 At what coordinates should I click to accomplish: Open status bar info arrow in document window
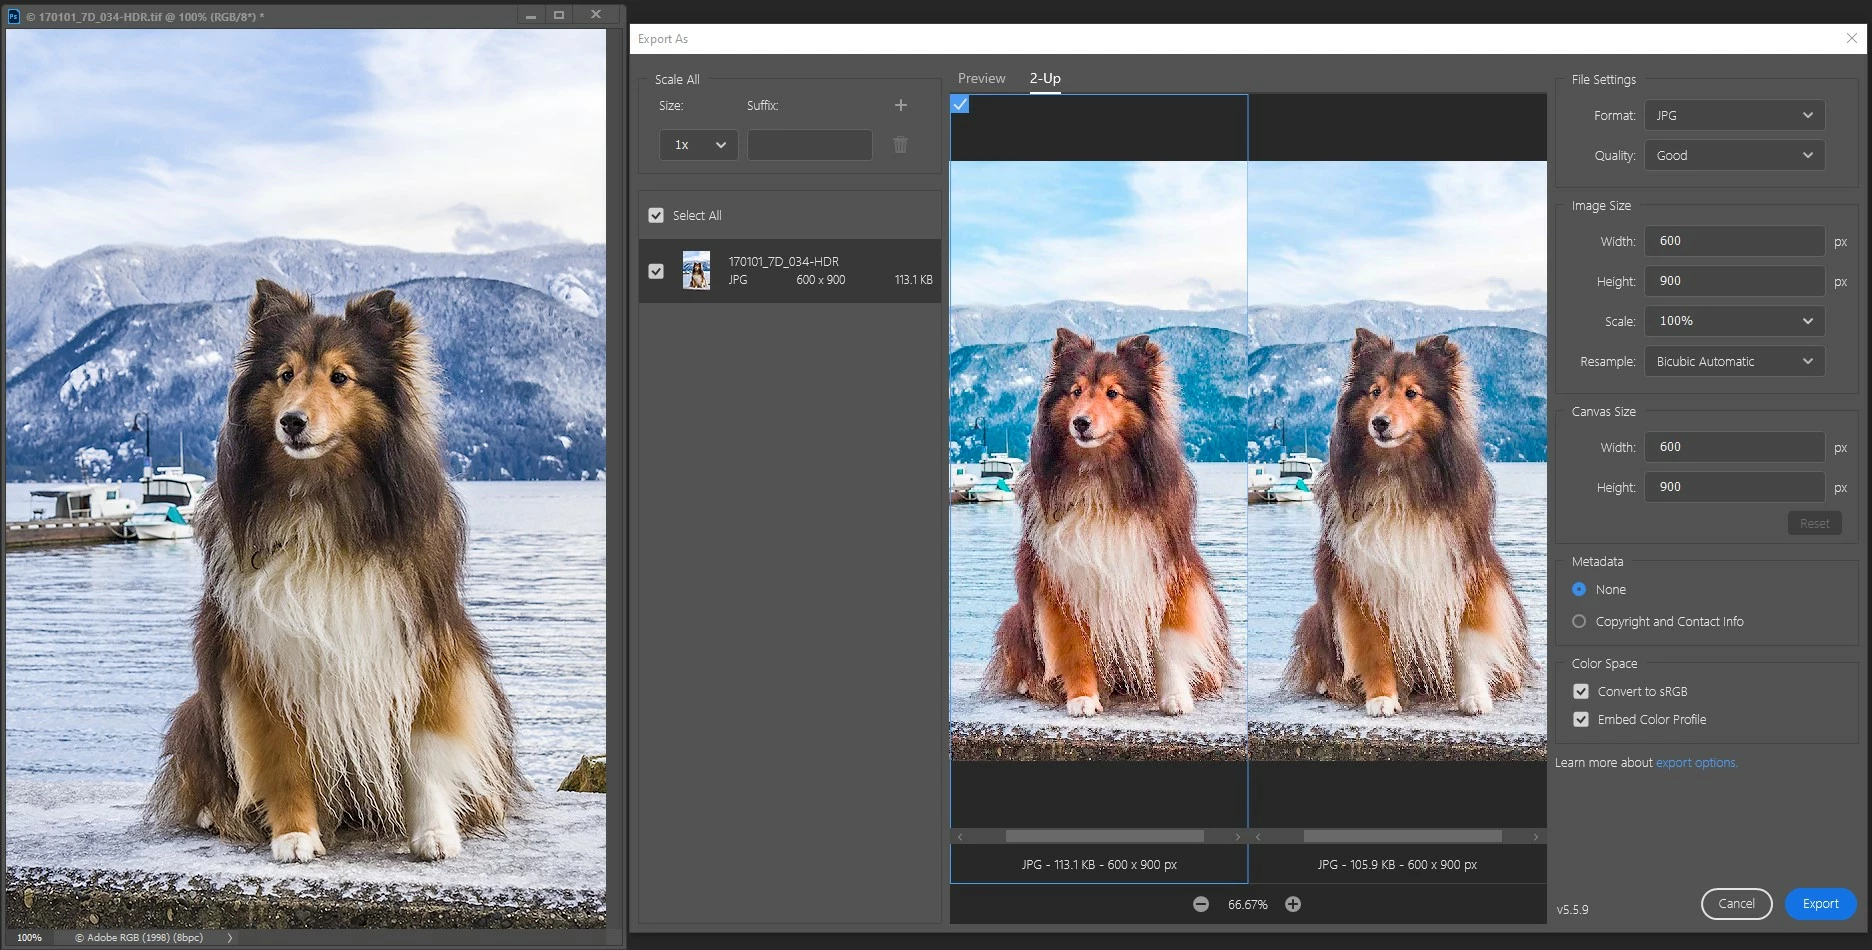[x=230, y=938]
